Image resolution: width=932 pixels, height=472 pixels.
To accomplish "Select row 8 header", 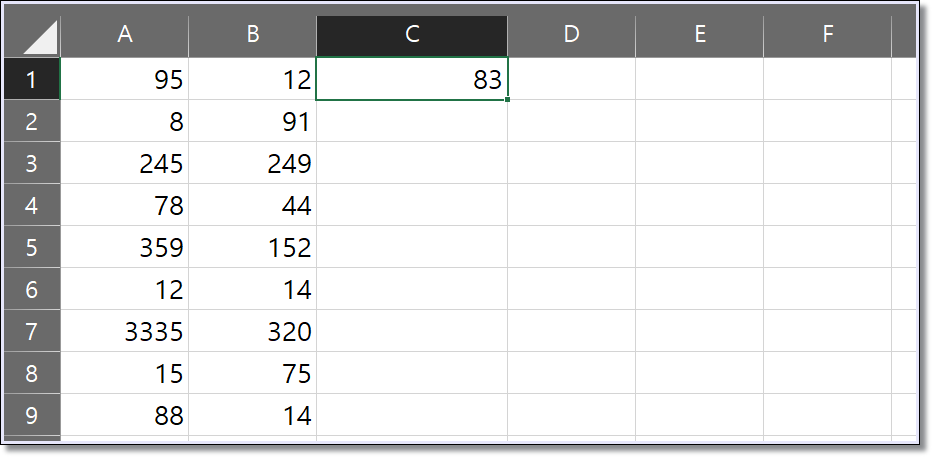I will 32,373.
